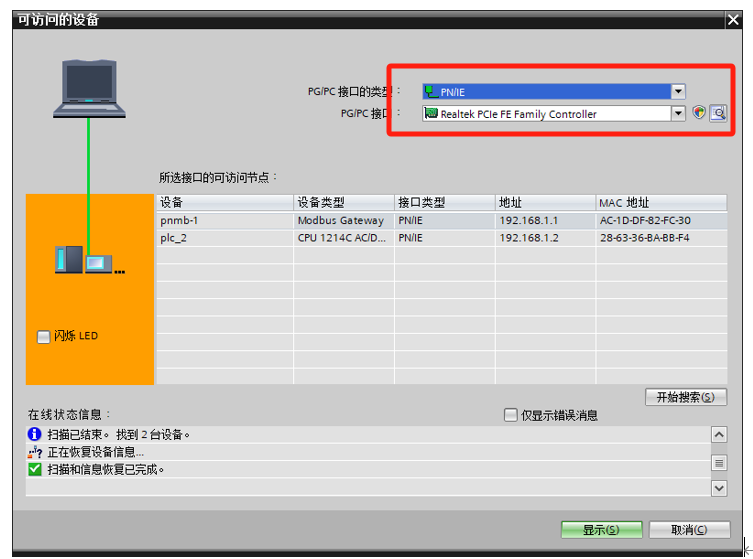Click the laptop computer icon
This screenshot has width=753, height=559.
(89, 89)
